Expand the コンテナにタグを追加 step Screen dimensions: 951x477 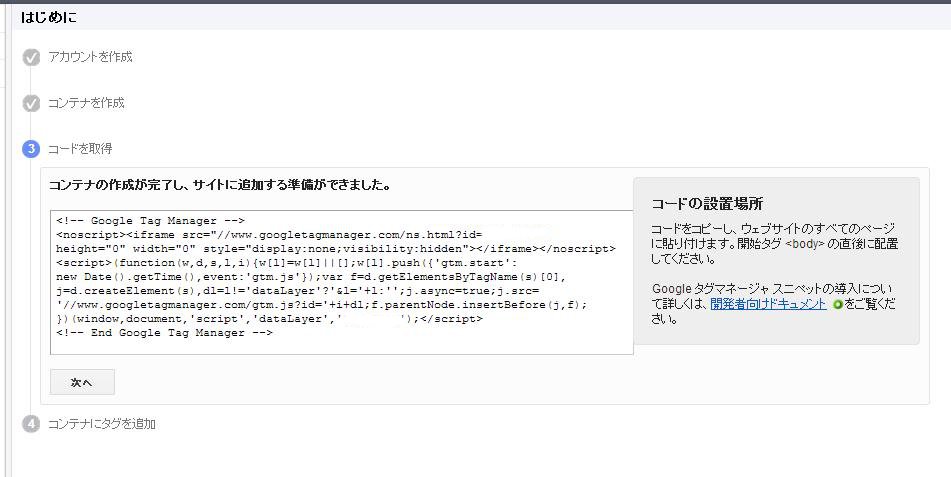click(x=102, y=424)
